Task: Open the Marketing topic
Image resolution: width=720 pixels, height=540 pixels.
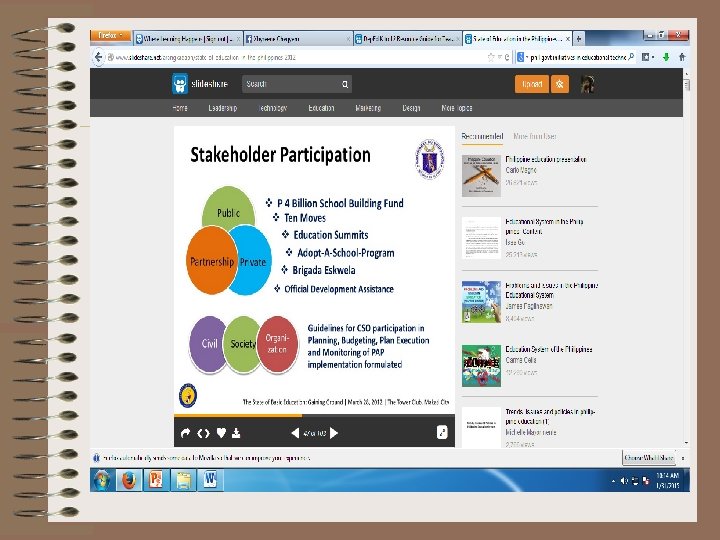Action: (368, 108)
